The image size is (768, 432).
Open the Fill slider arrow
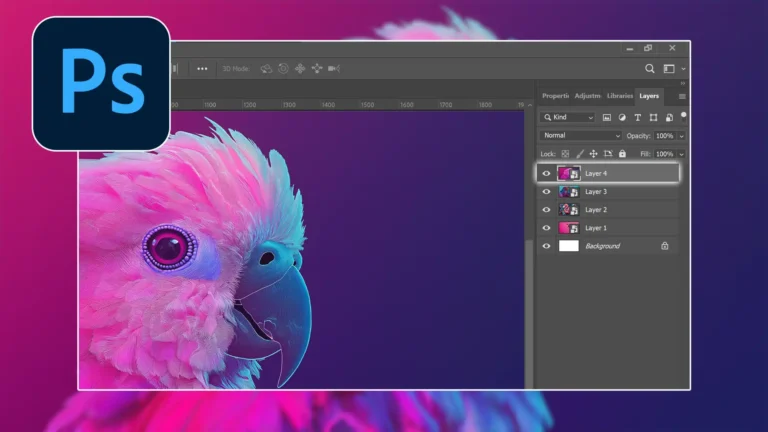tap(681, 154)
